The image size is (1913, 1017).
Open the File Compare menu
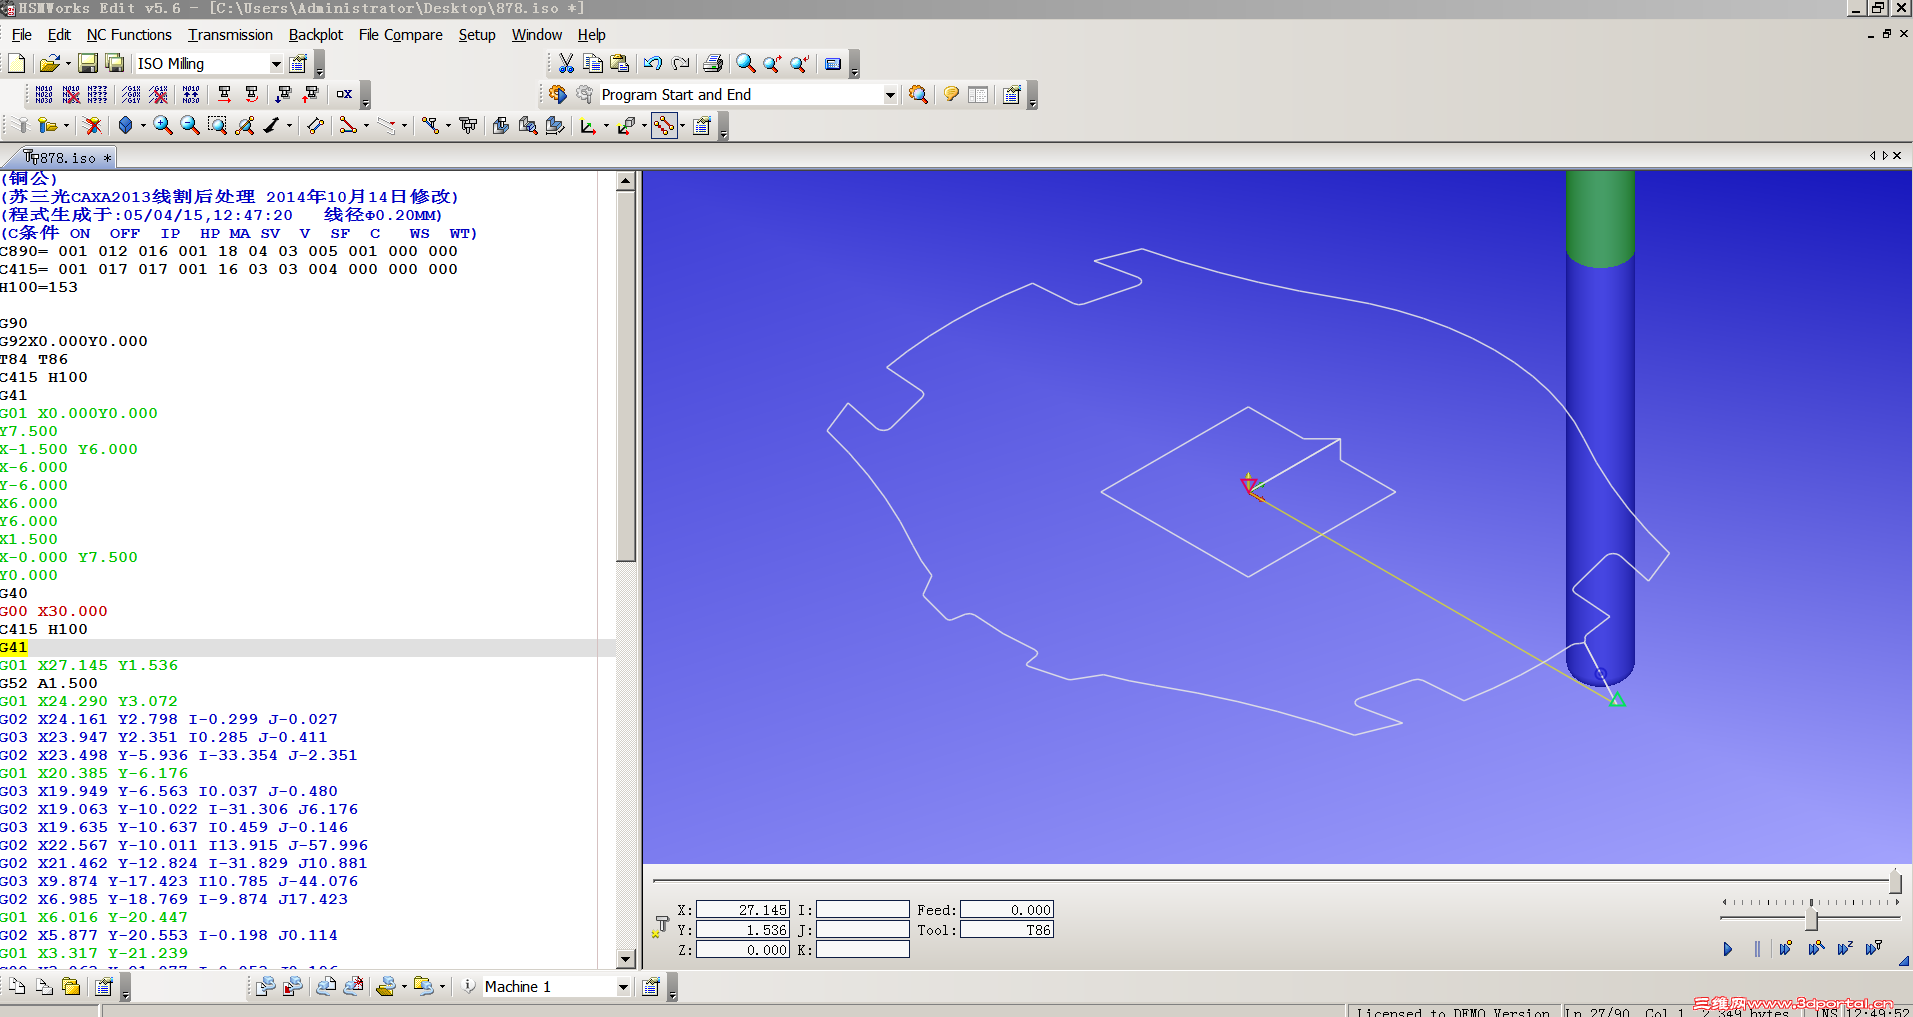[400, 35]
